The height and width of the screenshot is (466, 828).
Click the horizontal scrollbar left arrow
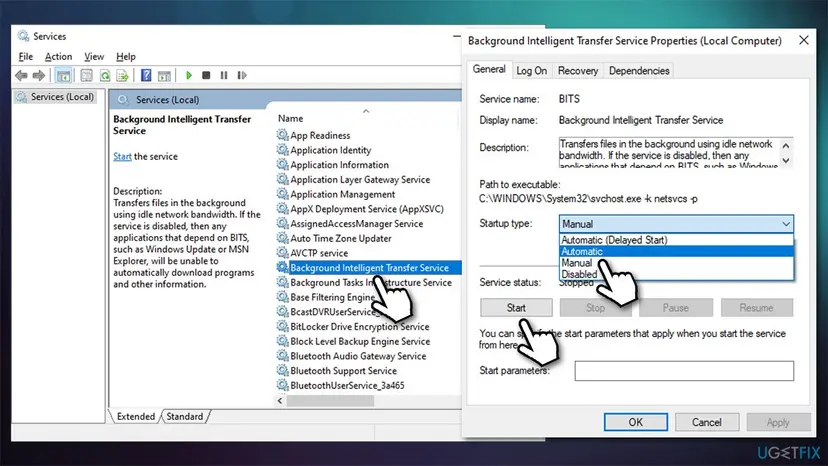[x=280, y=401]
